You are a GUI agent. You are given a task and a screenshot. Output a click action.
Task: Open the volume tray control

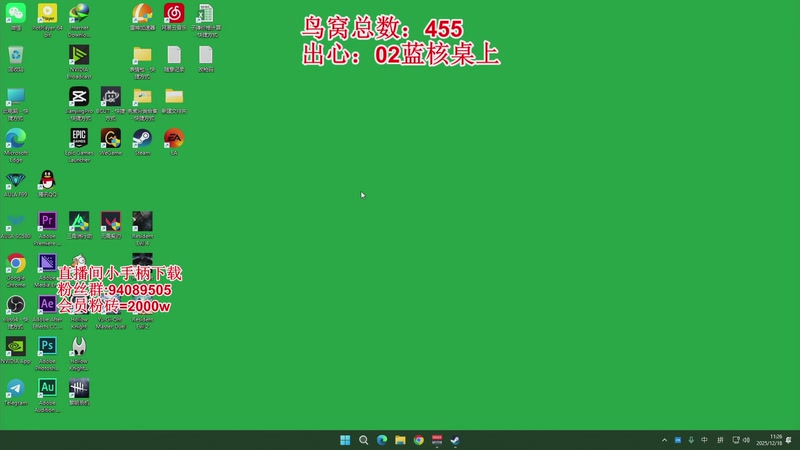pos(746,440)
